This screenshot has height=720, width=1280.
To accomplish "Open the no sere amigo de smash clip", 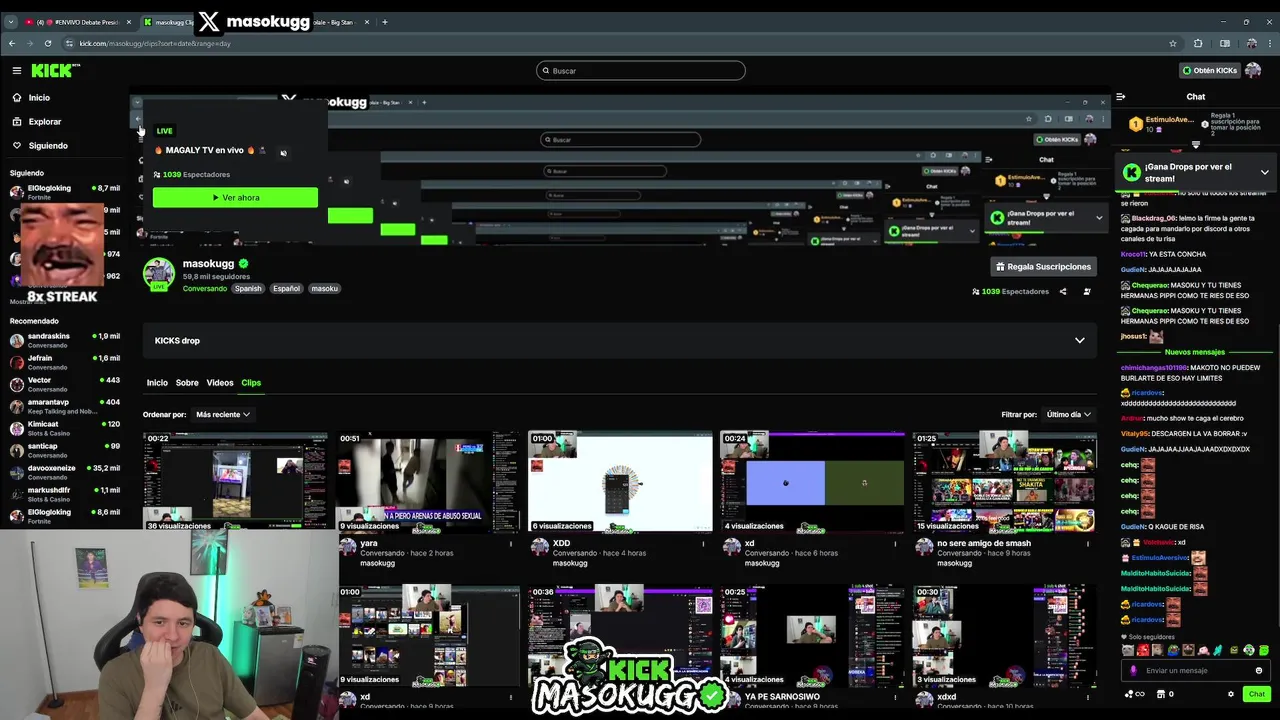I will coord(1004,482).
